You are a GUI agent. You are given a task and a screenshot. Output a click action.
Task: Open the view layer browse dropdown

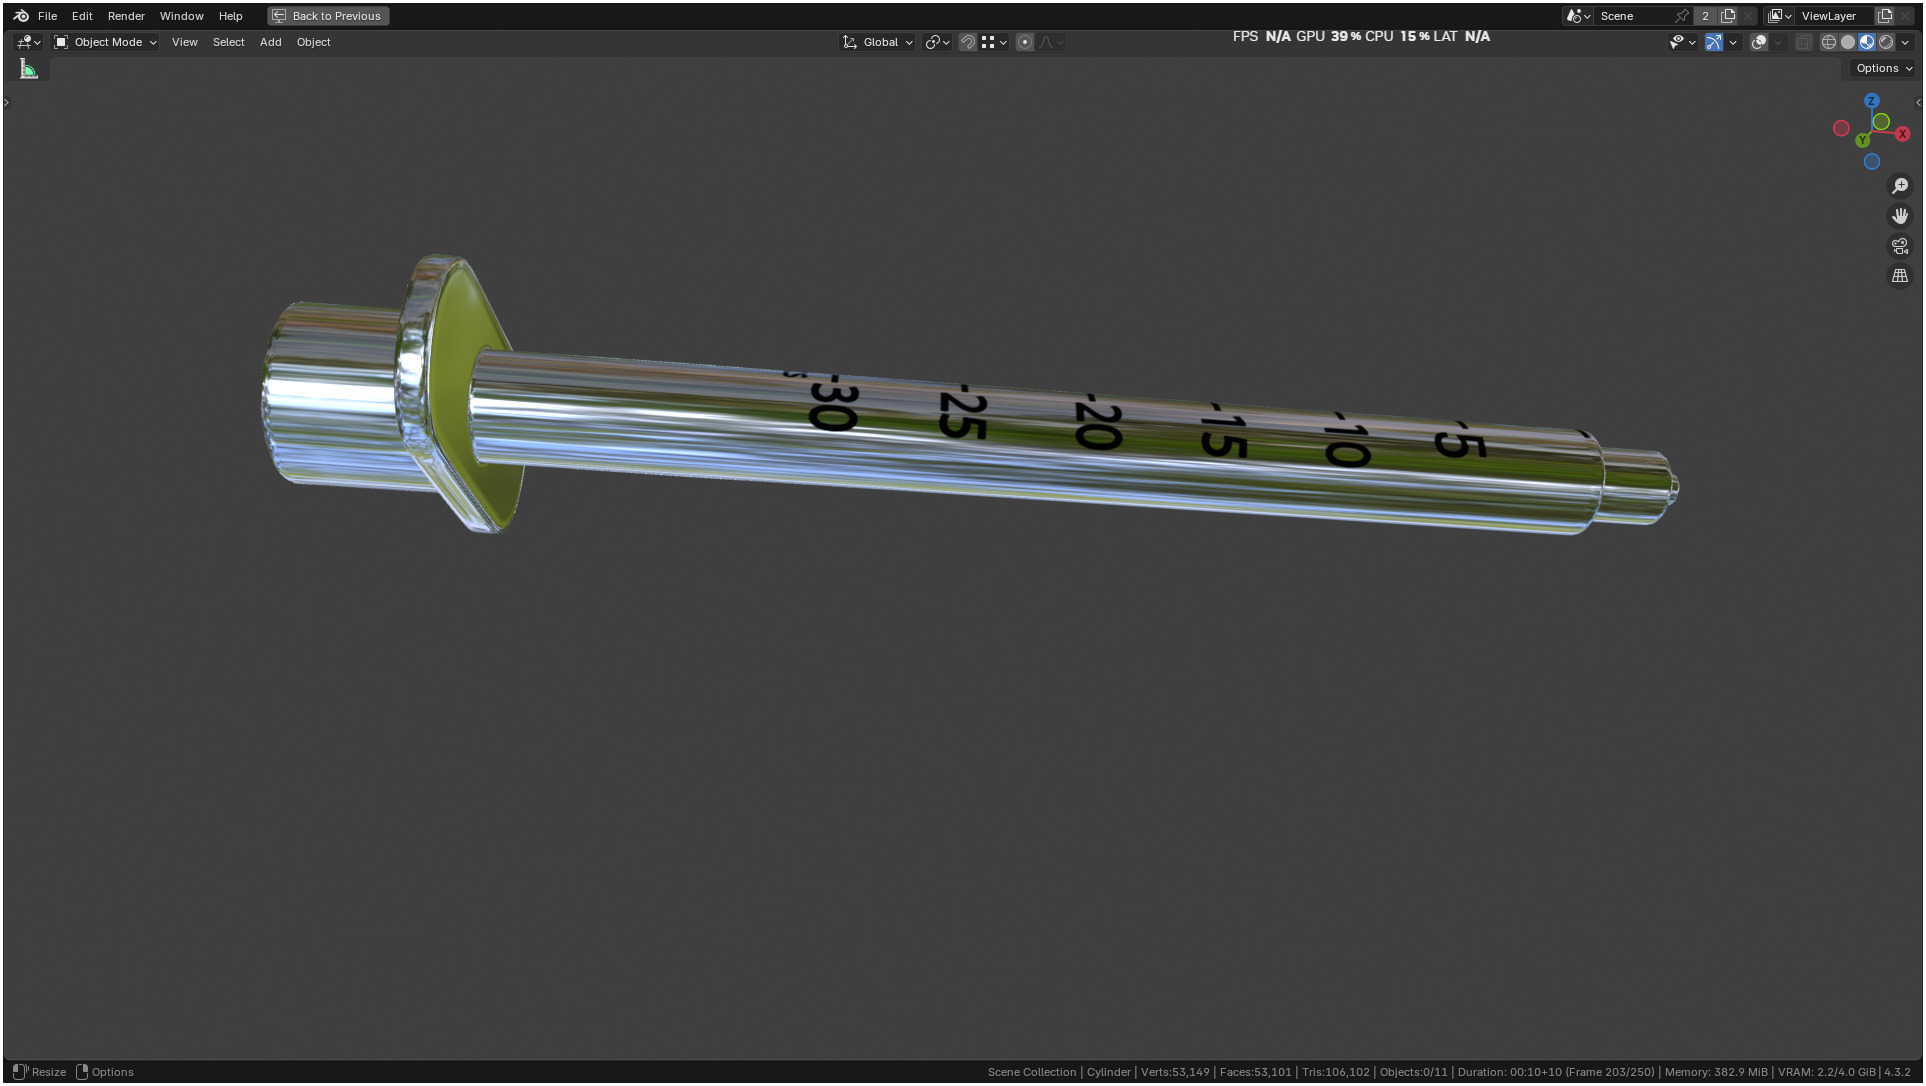pos(1780,16)
